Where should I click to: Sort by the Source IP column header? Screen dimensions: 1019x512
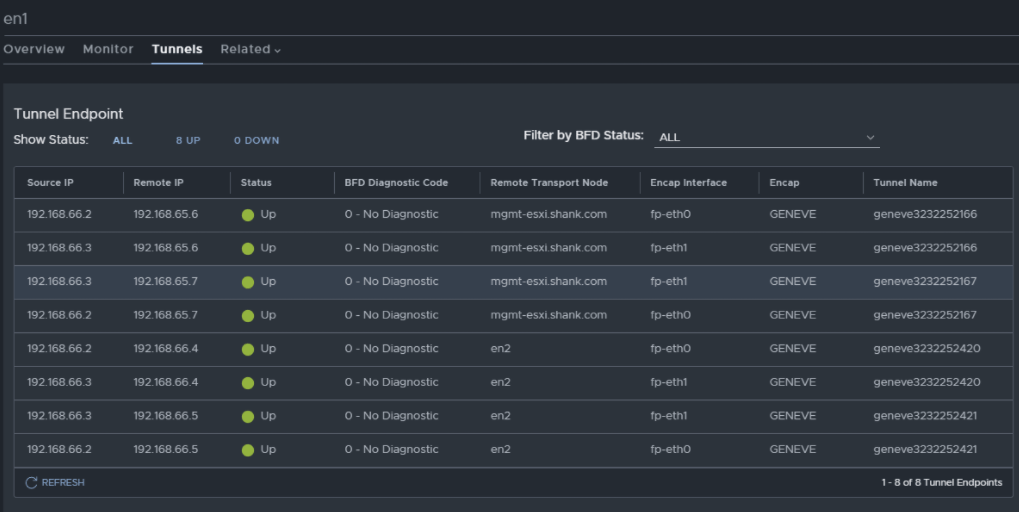[x=50, y=183]
